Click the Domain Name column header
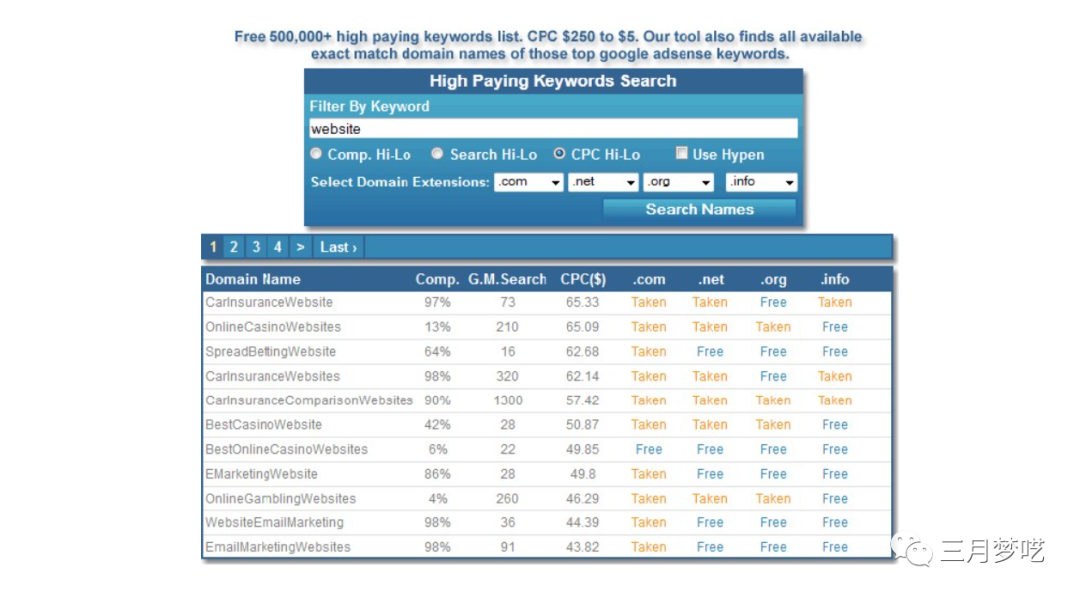The height and width of the screenshot is (598, 1080). [253, 279]
